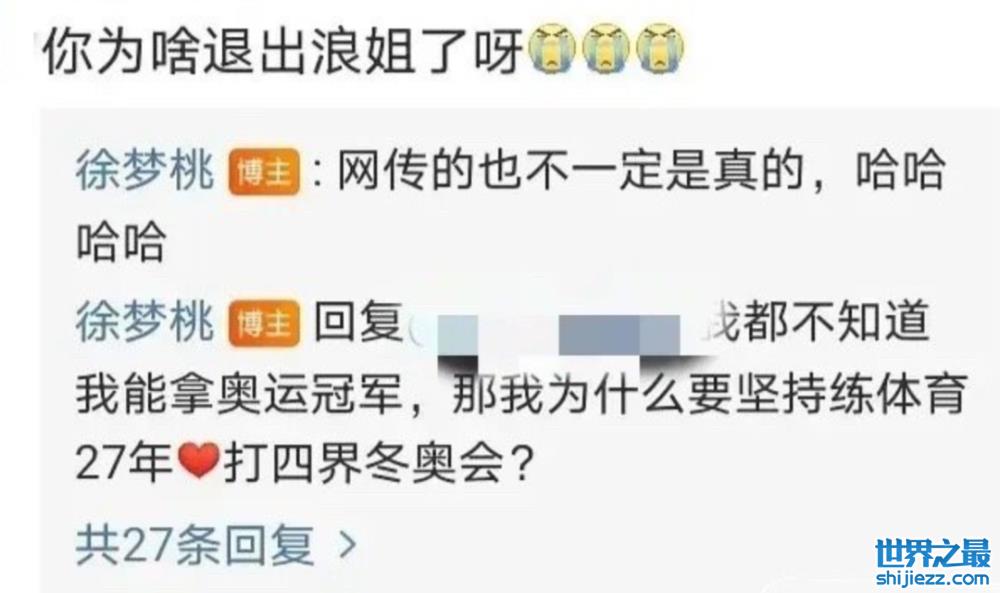Tap the phrase 我都不知道 in the second reply
Screen dimensions: 1000x593
pyautogui.click(x=815, y=322)
